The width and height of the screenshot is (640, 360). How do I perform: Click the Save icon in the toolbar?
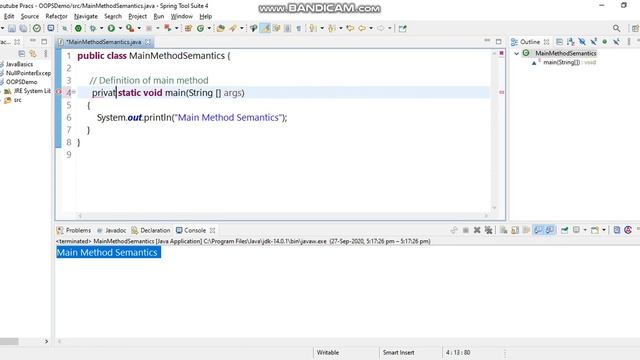point(12,28)
